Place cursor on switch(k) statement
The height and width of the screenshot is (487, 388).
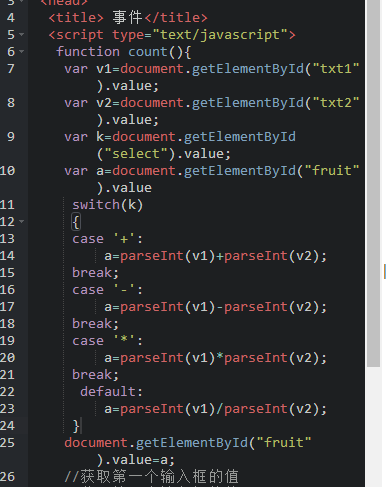108,205
